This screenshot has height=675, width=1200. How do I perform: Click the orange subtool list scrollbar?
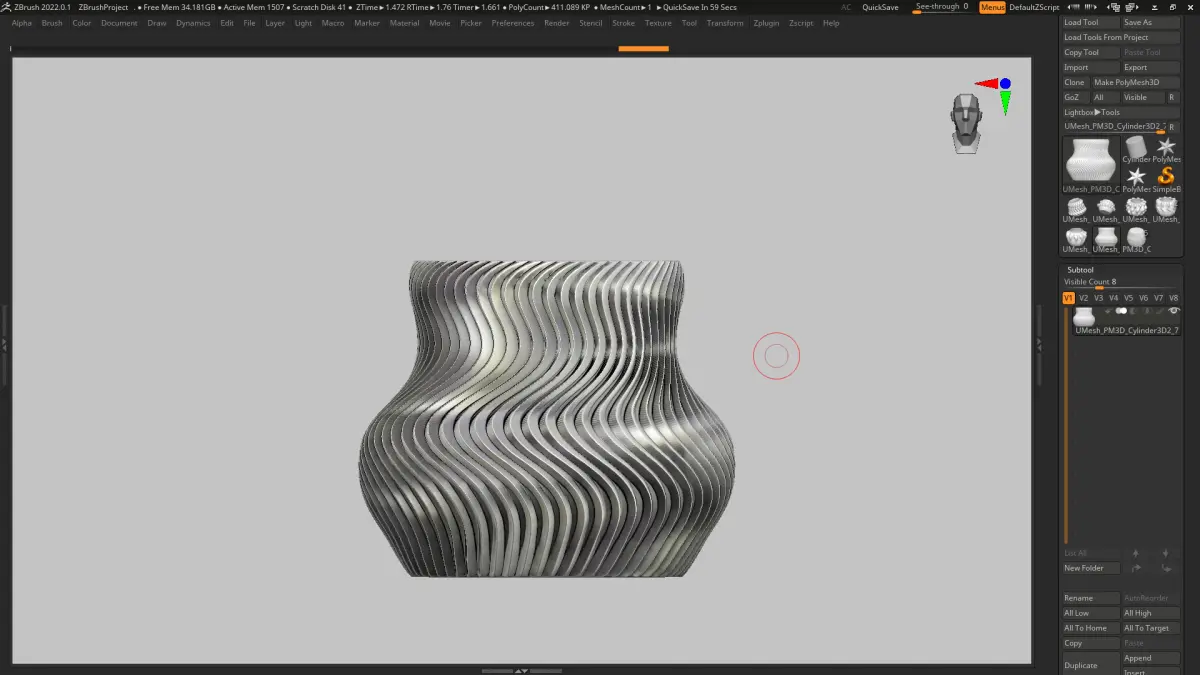coord(1066,425)
